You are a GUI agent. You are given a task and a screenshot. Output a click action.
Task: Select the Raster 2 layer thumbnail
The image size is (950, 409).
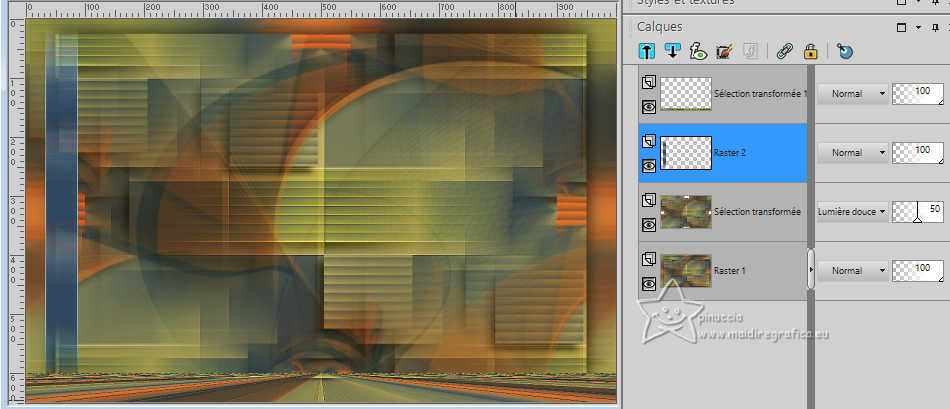click(686, 153)
